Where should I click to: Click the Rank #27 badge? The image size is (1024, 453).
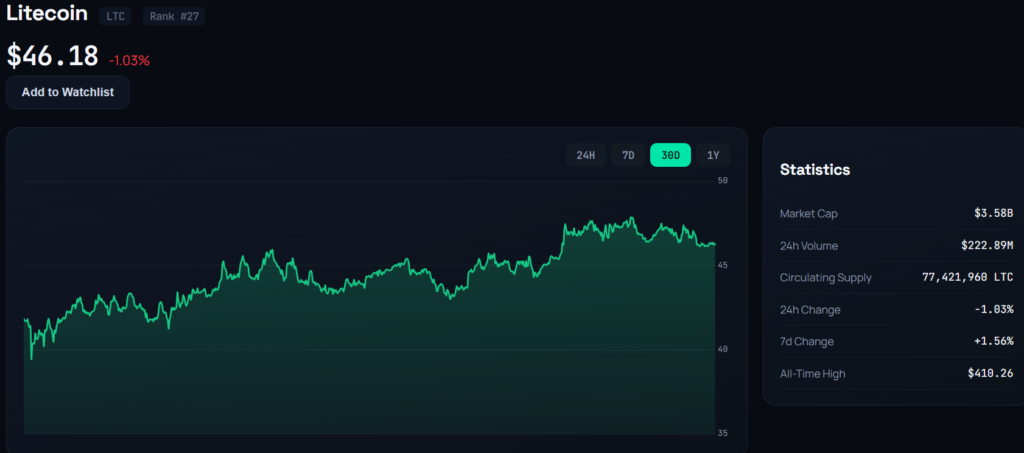click(x=174, y=16)
